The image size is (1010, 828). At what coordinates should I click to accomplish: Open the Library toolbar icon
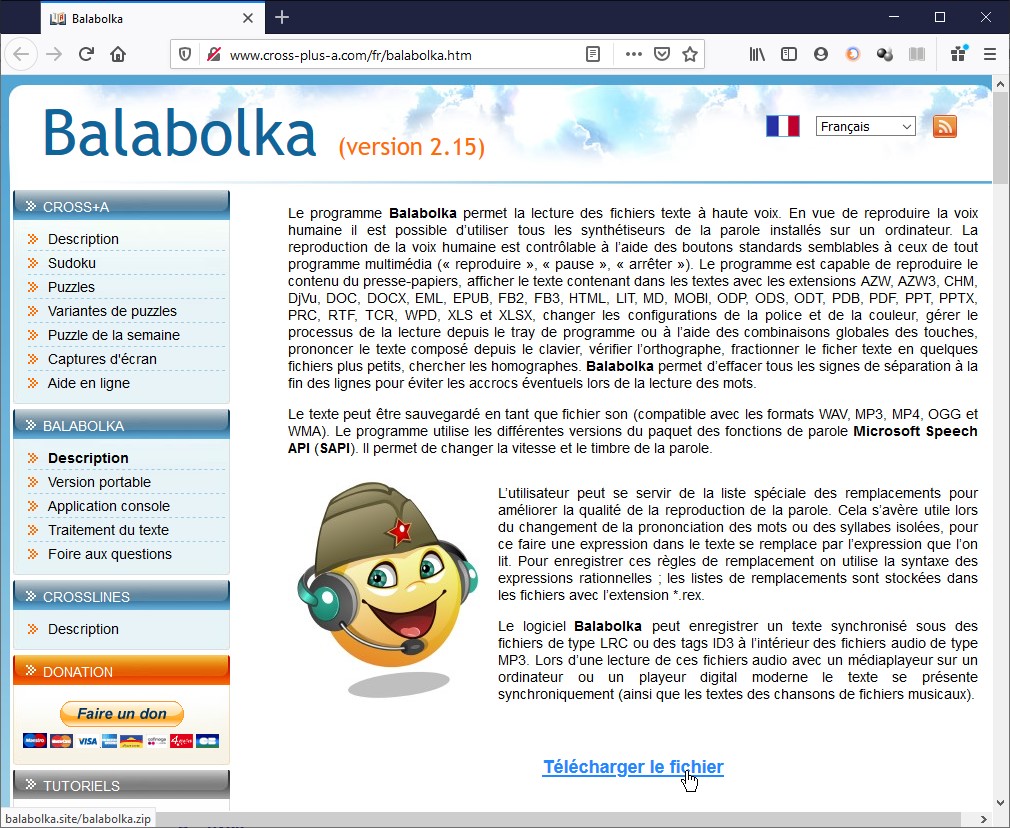(757, 54)
